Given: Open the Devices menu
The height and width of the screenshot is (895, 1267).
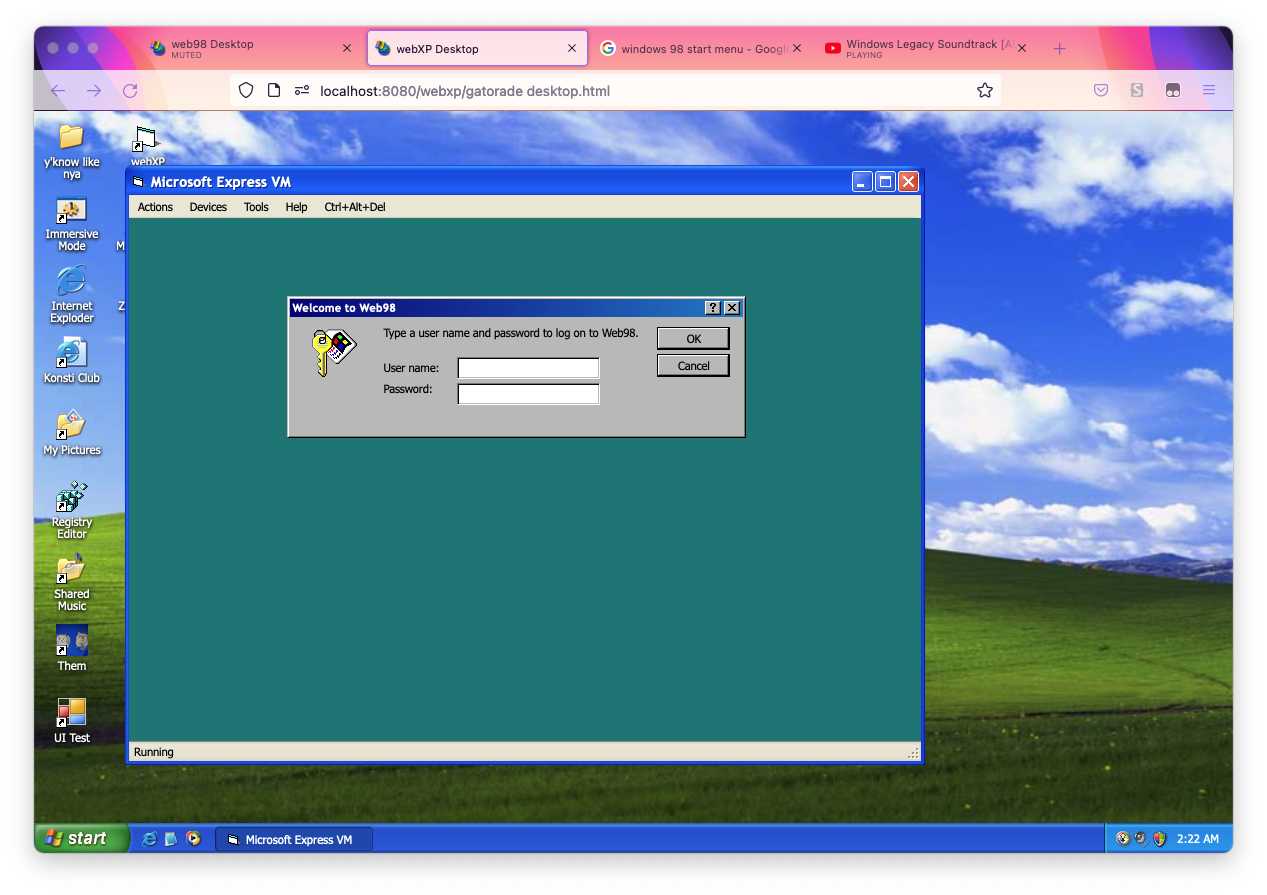Looking at the screenshot, I should [x=208, y=207].
